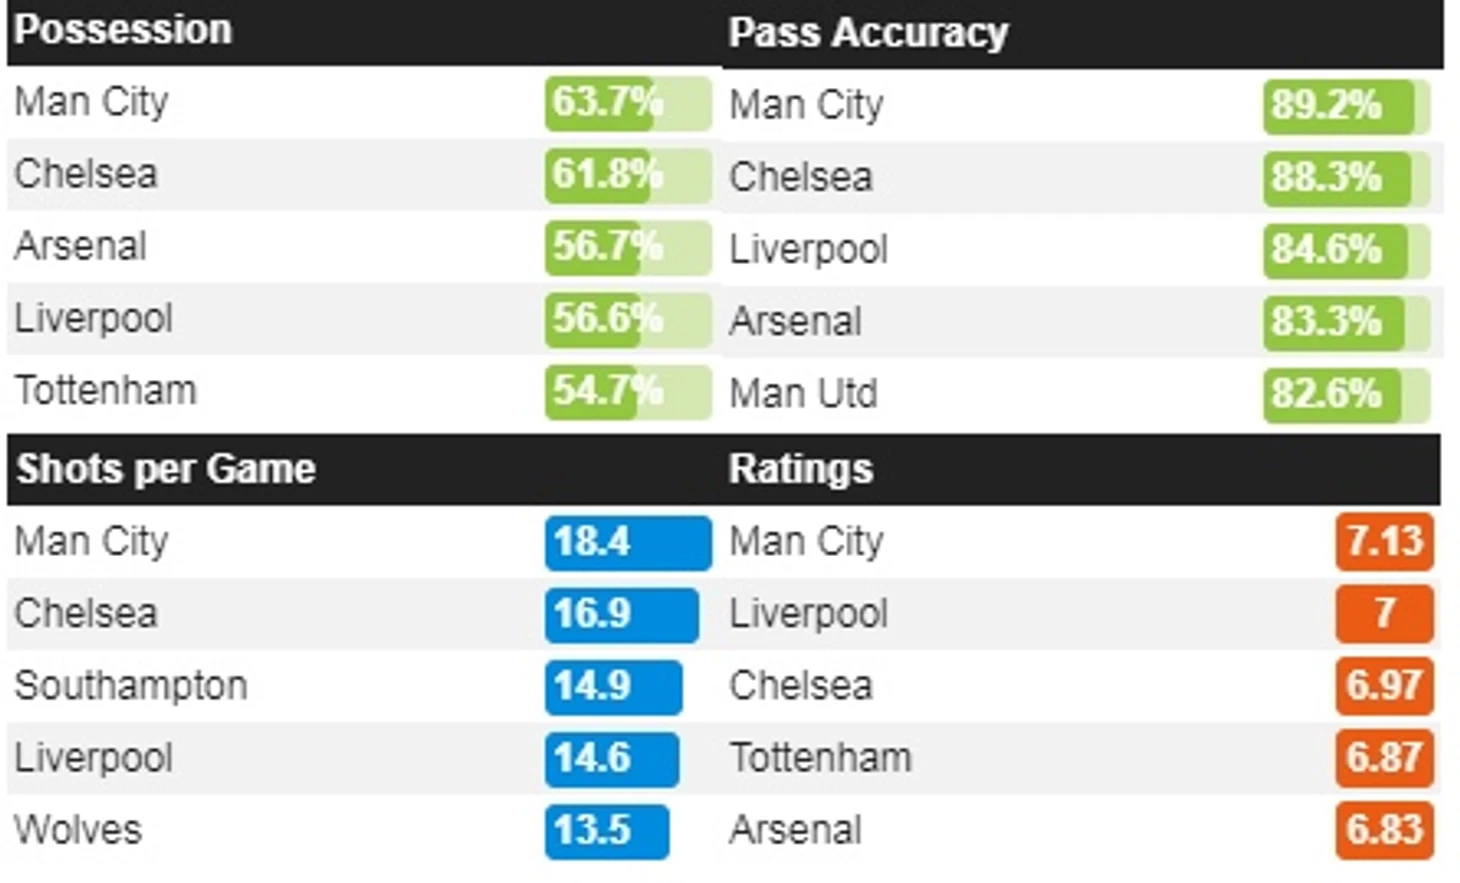
Task: Click the 82.6% pass accuracy bar
Action: [1346, 394]
